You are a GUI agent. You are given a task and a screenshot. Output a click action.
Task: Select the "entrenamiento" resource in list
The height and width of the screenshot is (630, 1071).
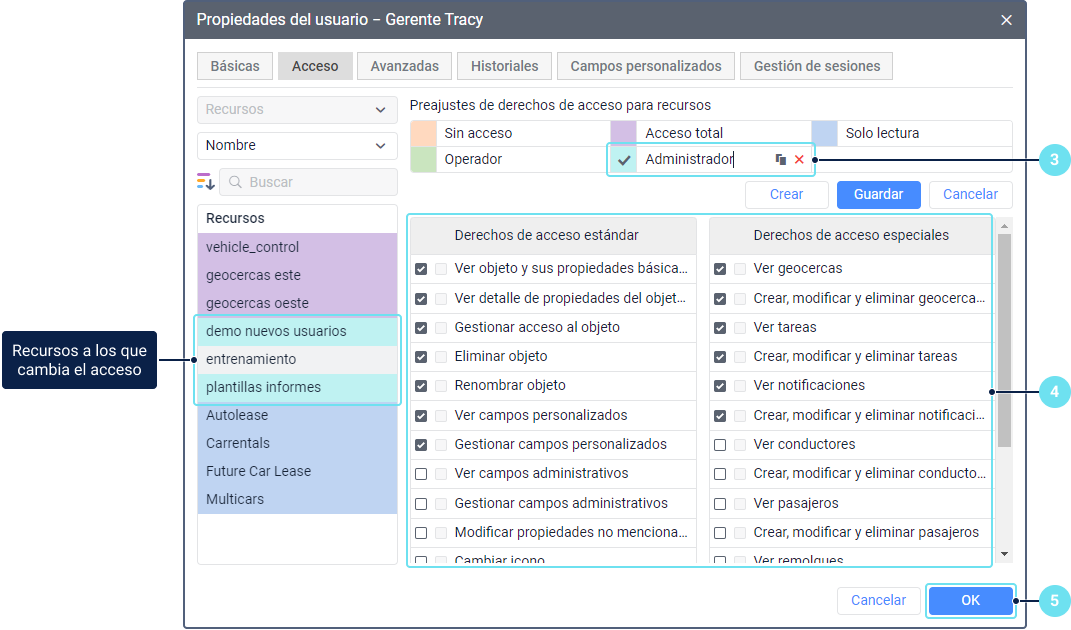251,359
